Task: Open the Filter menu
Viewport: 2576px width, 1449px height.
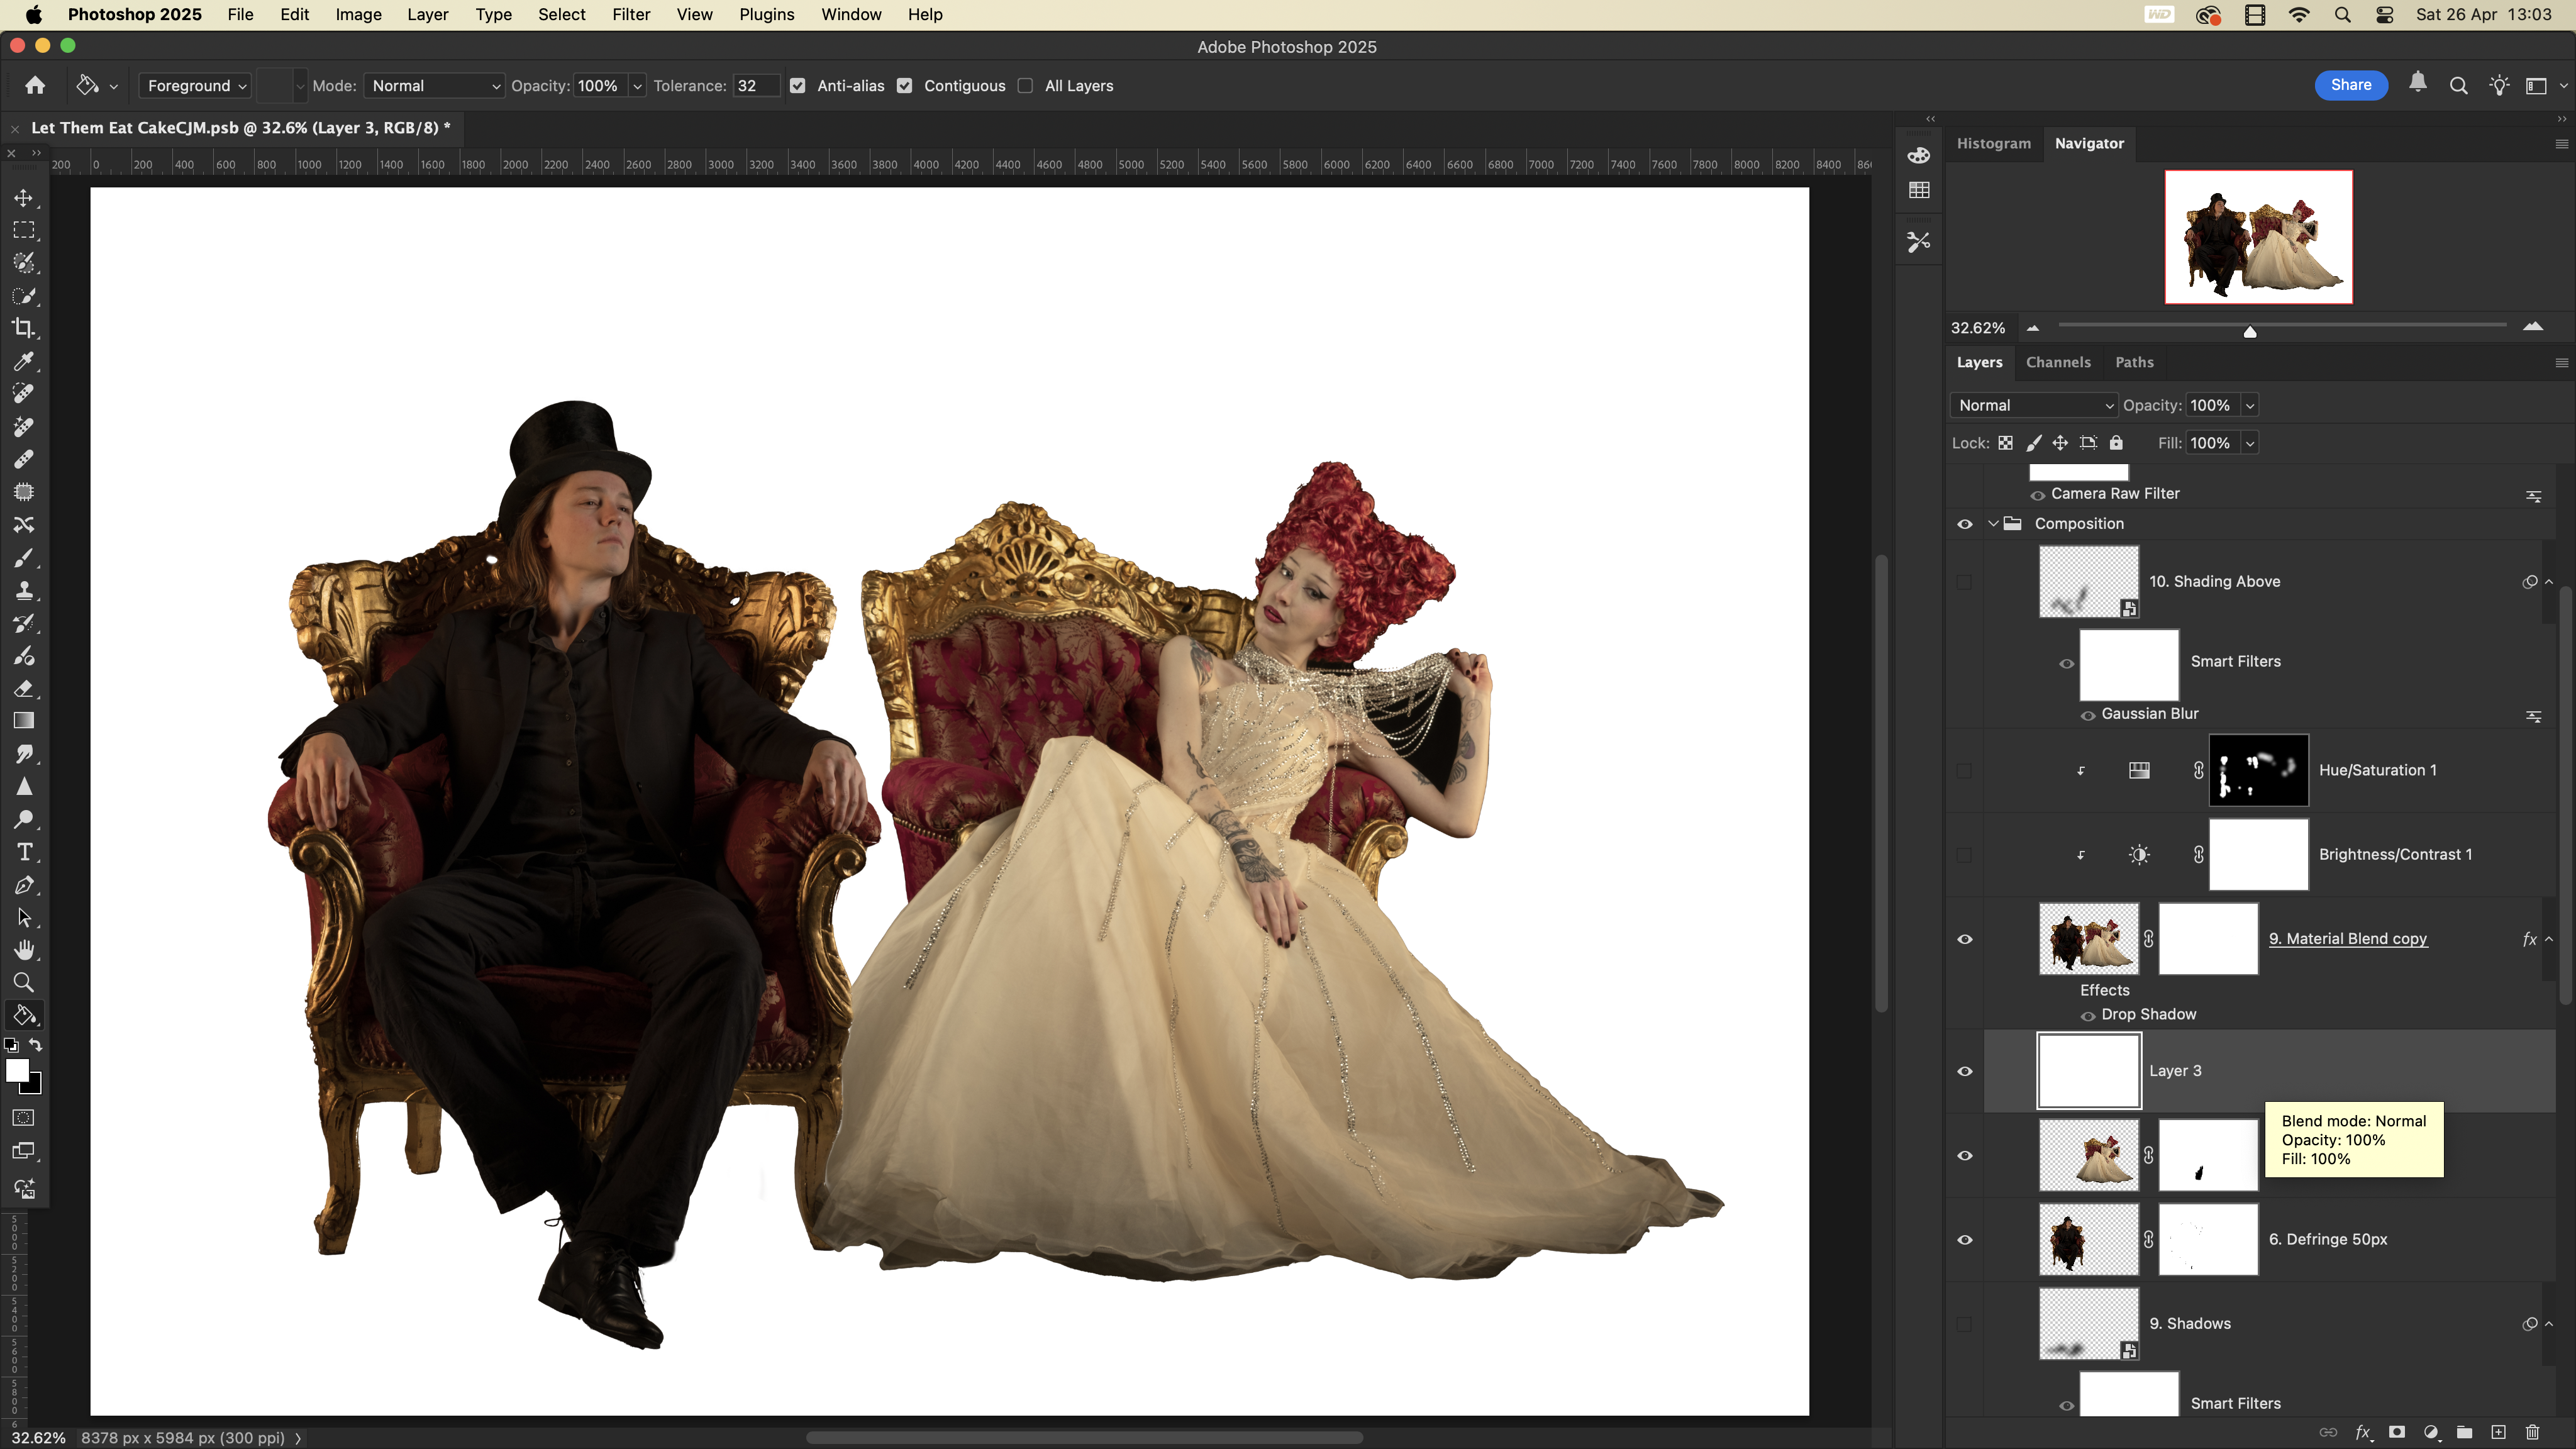Action: coord(630,14)
